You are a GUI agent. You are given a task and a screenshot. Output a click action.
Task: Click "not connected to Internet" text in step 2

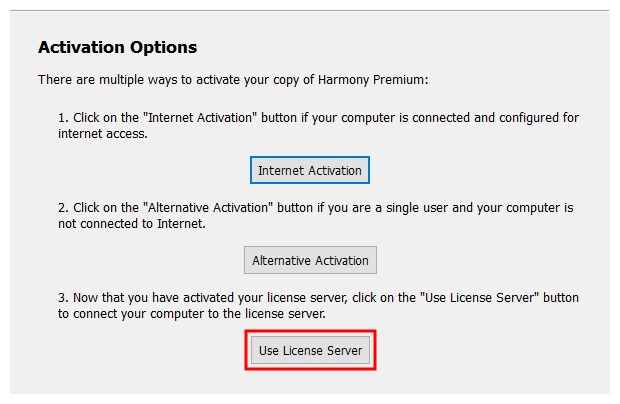point(133,223)
